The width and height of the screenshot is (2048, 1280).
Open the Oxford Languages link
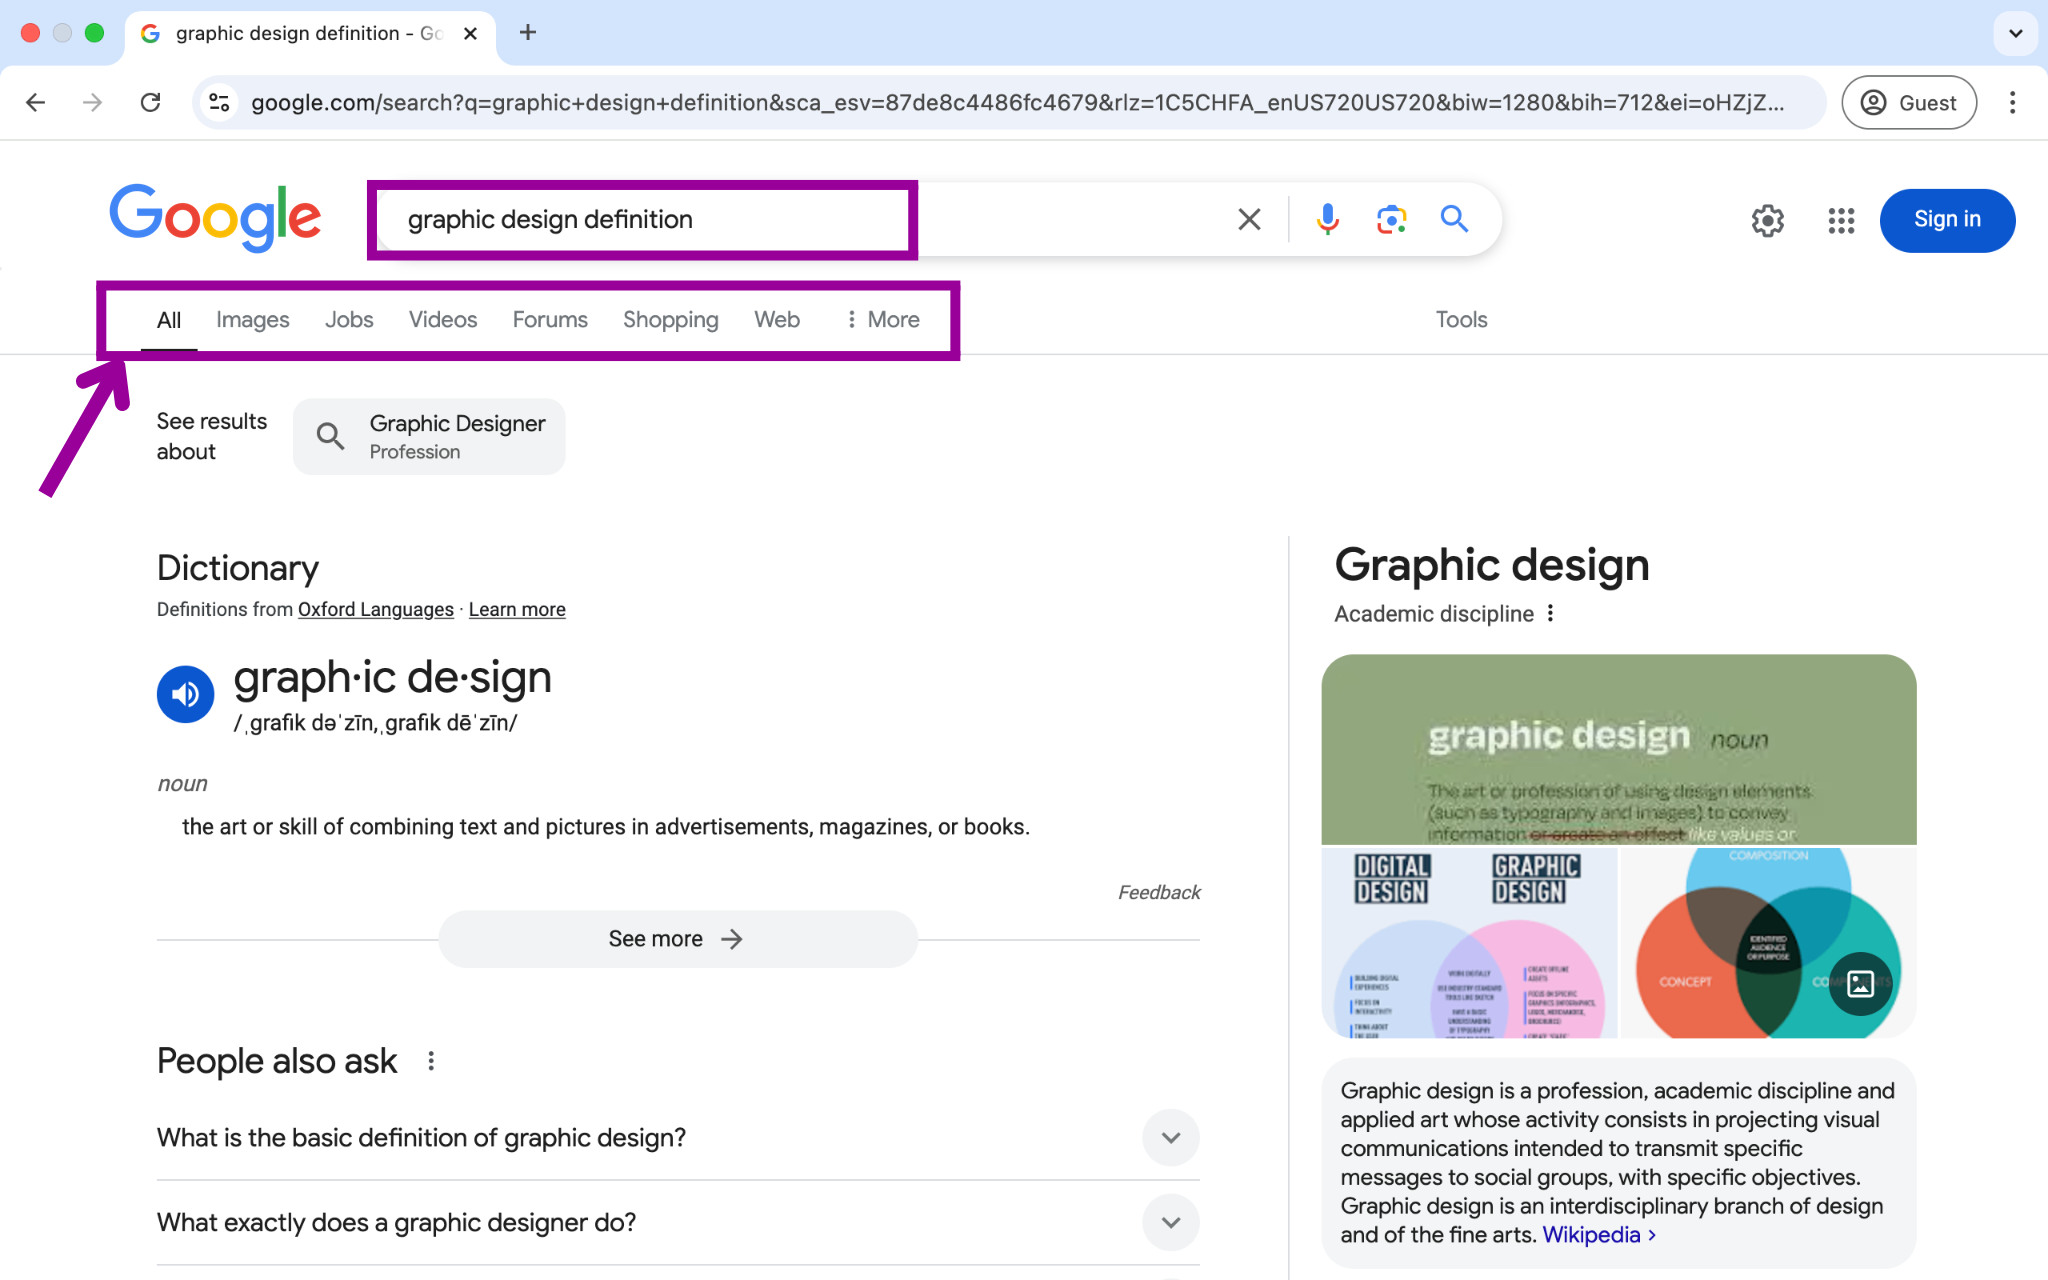click(376, 610)
